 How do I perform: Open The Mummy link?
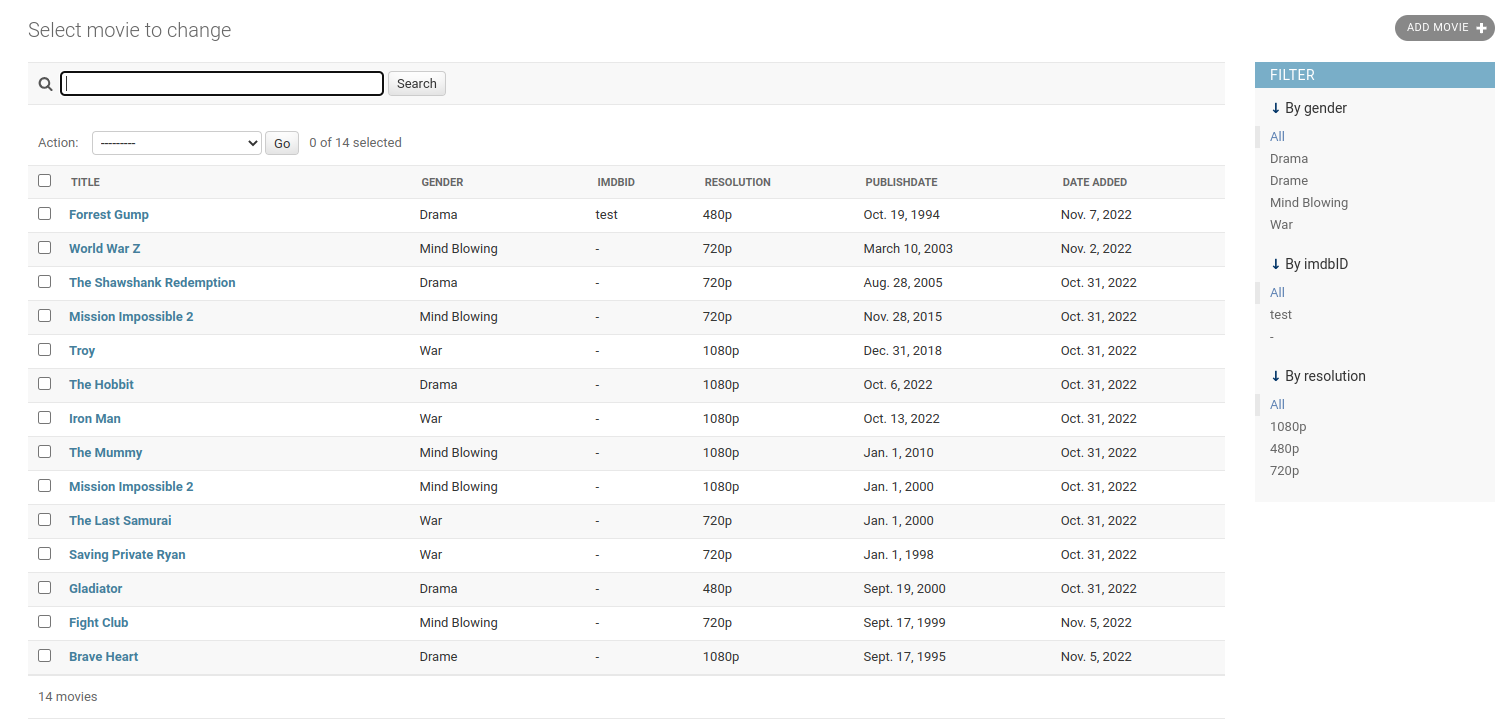click(106, 453)
